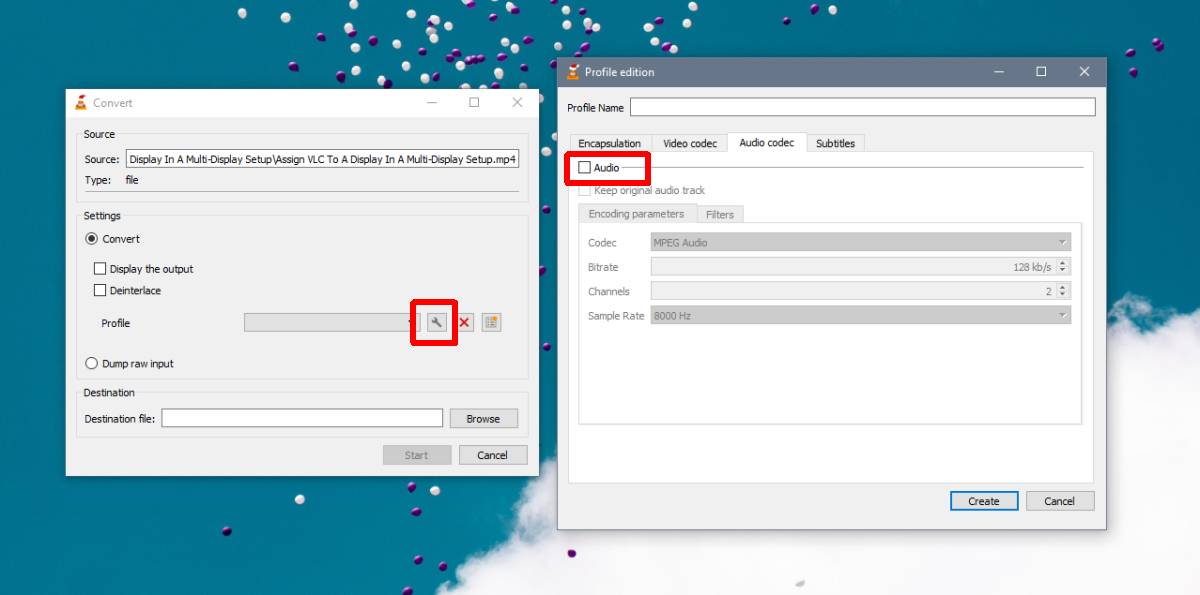This screenshot has height=595, width=1200.
Task: Click the Source path field
Action: 322,159
